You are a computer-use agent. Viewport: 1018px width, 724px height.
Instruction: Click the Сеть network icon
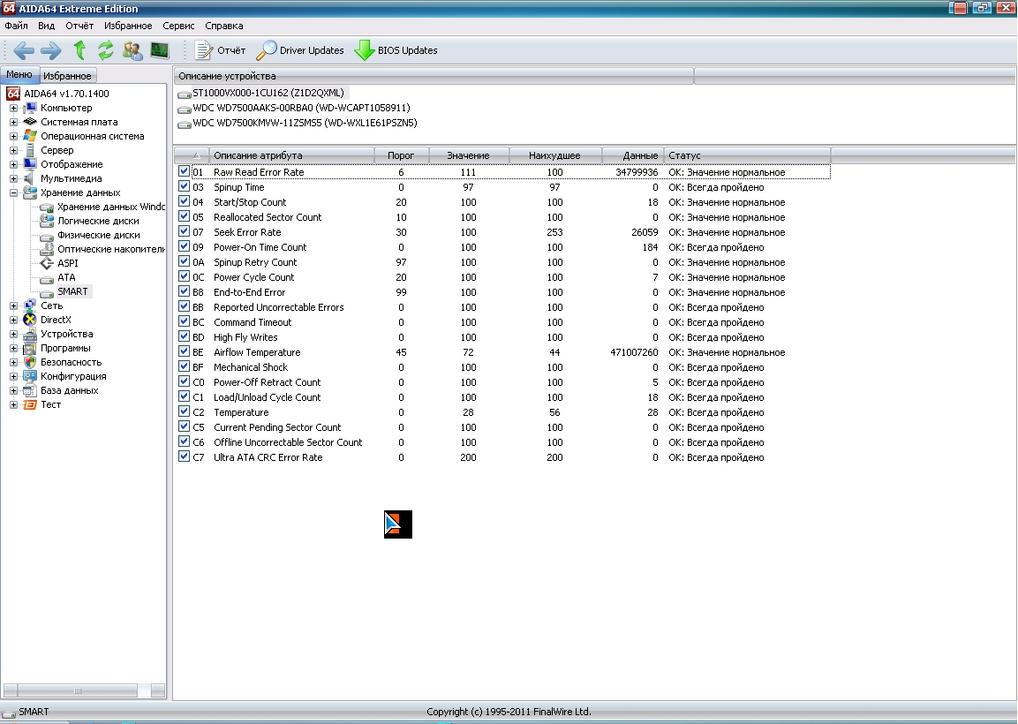[30, 305]
